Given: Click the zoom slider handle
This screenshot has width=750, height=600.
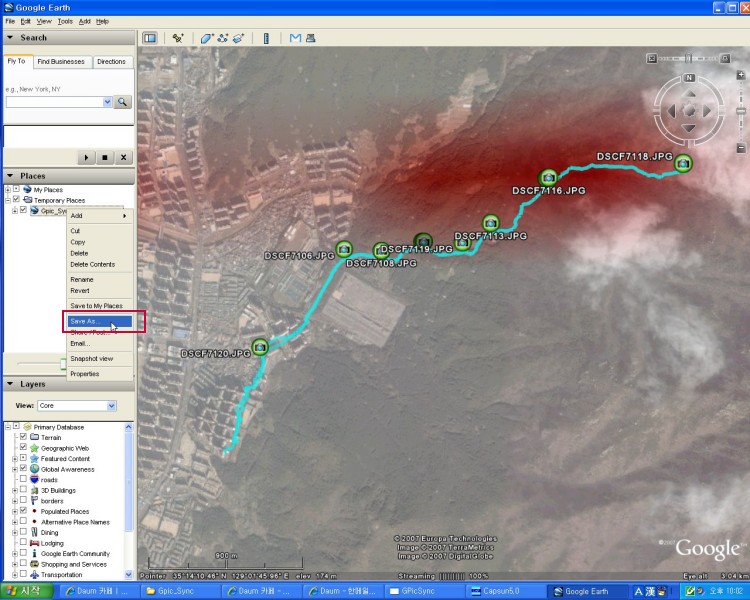Looking at the screenshot, I should pyautogui.click(x=740, y=111).
